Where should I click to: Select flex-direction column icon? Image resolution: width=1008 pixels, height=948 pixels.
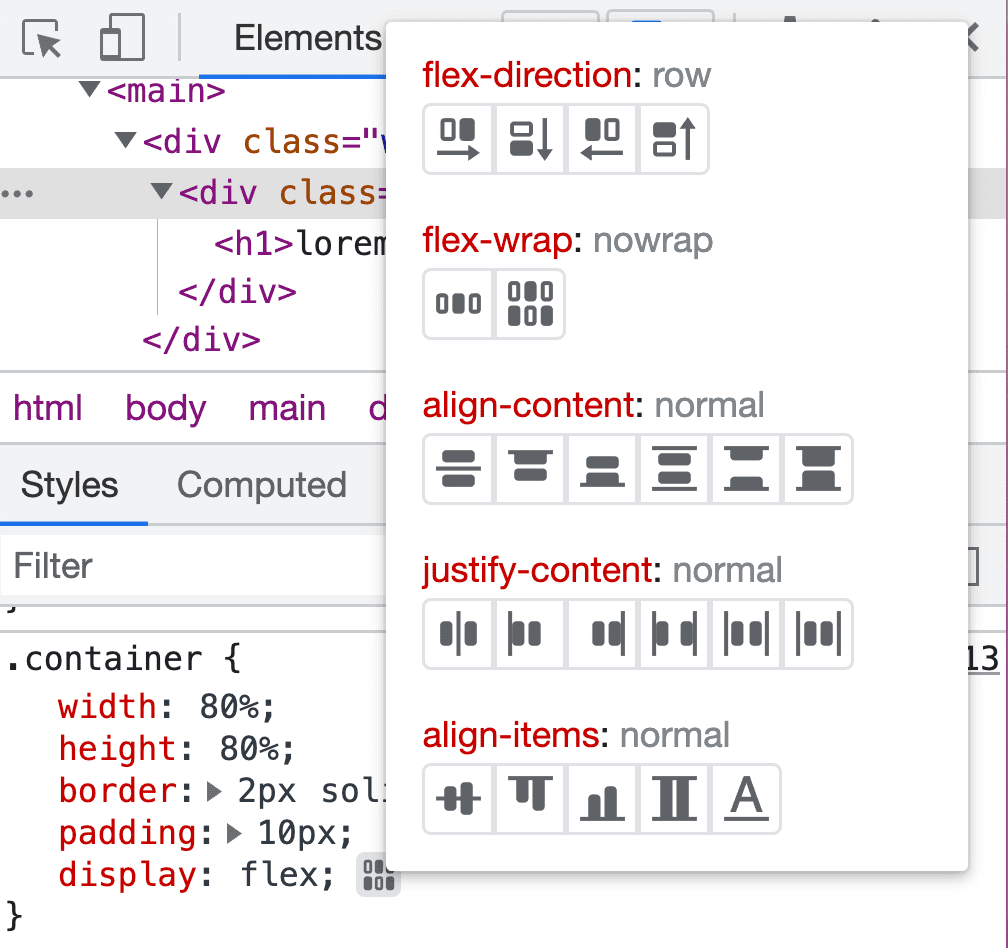[530, 139]
